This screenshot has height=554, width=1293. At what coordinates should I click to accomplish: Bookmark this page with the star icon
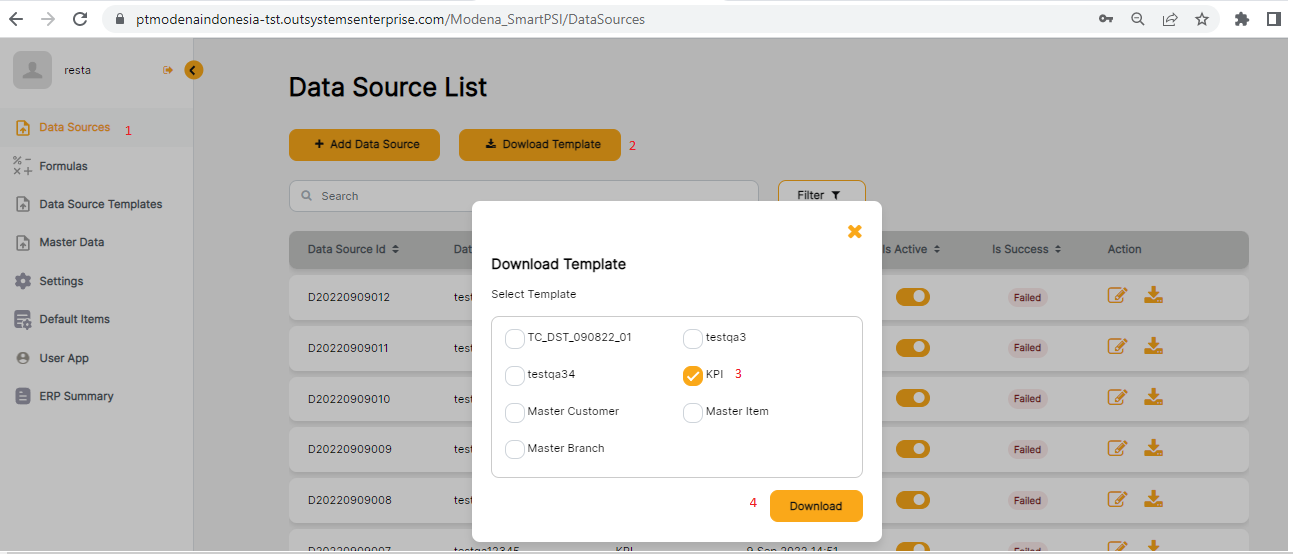[x=1201, y=19]
